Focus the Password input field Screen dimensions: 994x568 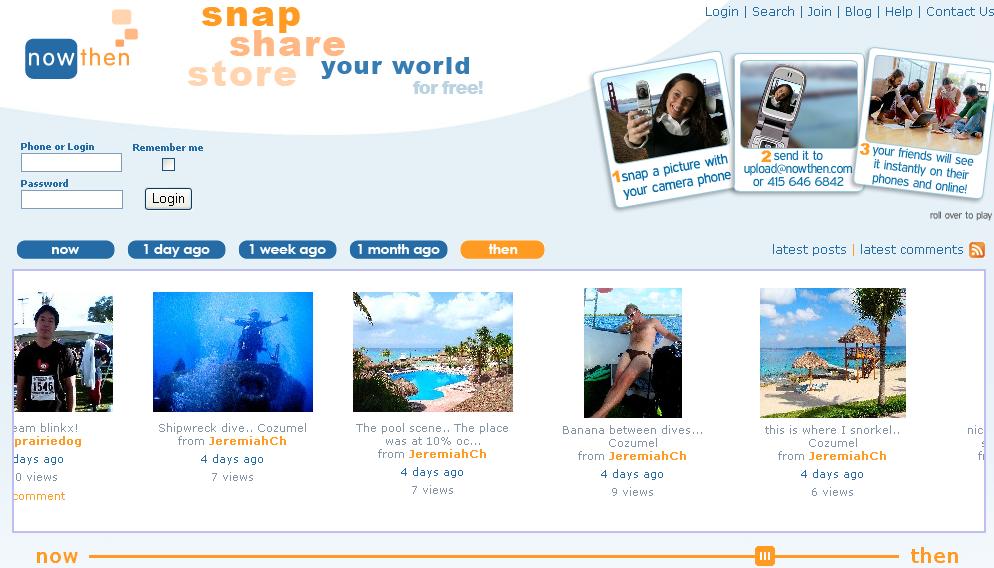pos(72,199)
